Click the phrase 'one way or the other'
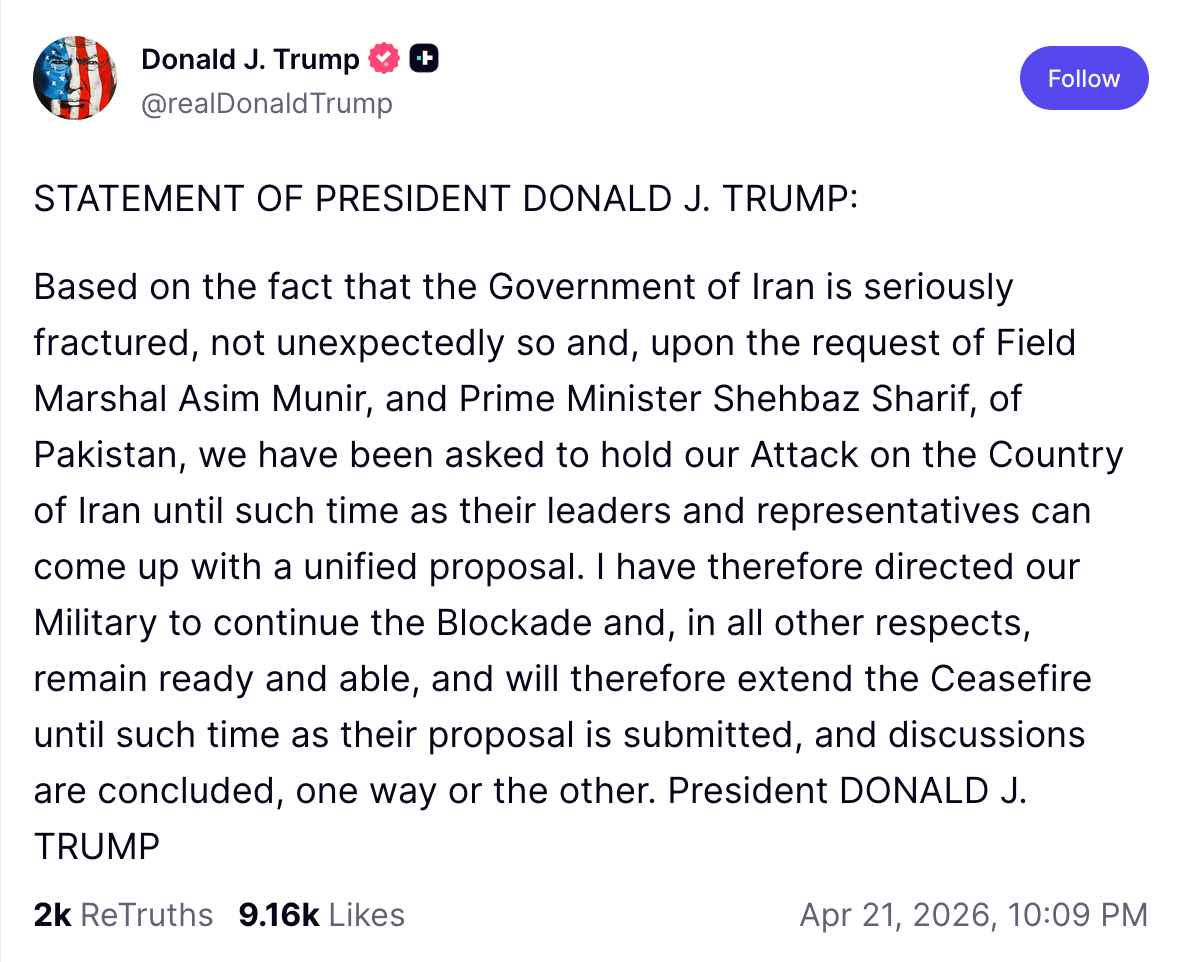This screenshot has height=962, width=1180. pyautogui.click(x=474, y=791)
